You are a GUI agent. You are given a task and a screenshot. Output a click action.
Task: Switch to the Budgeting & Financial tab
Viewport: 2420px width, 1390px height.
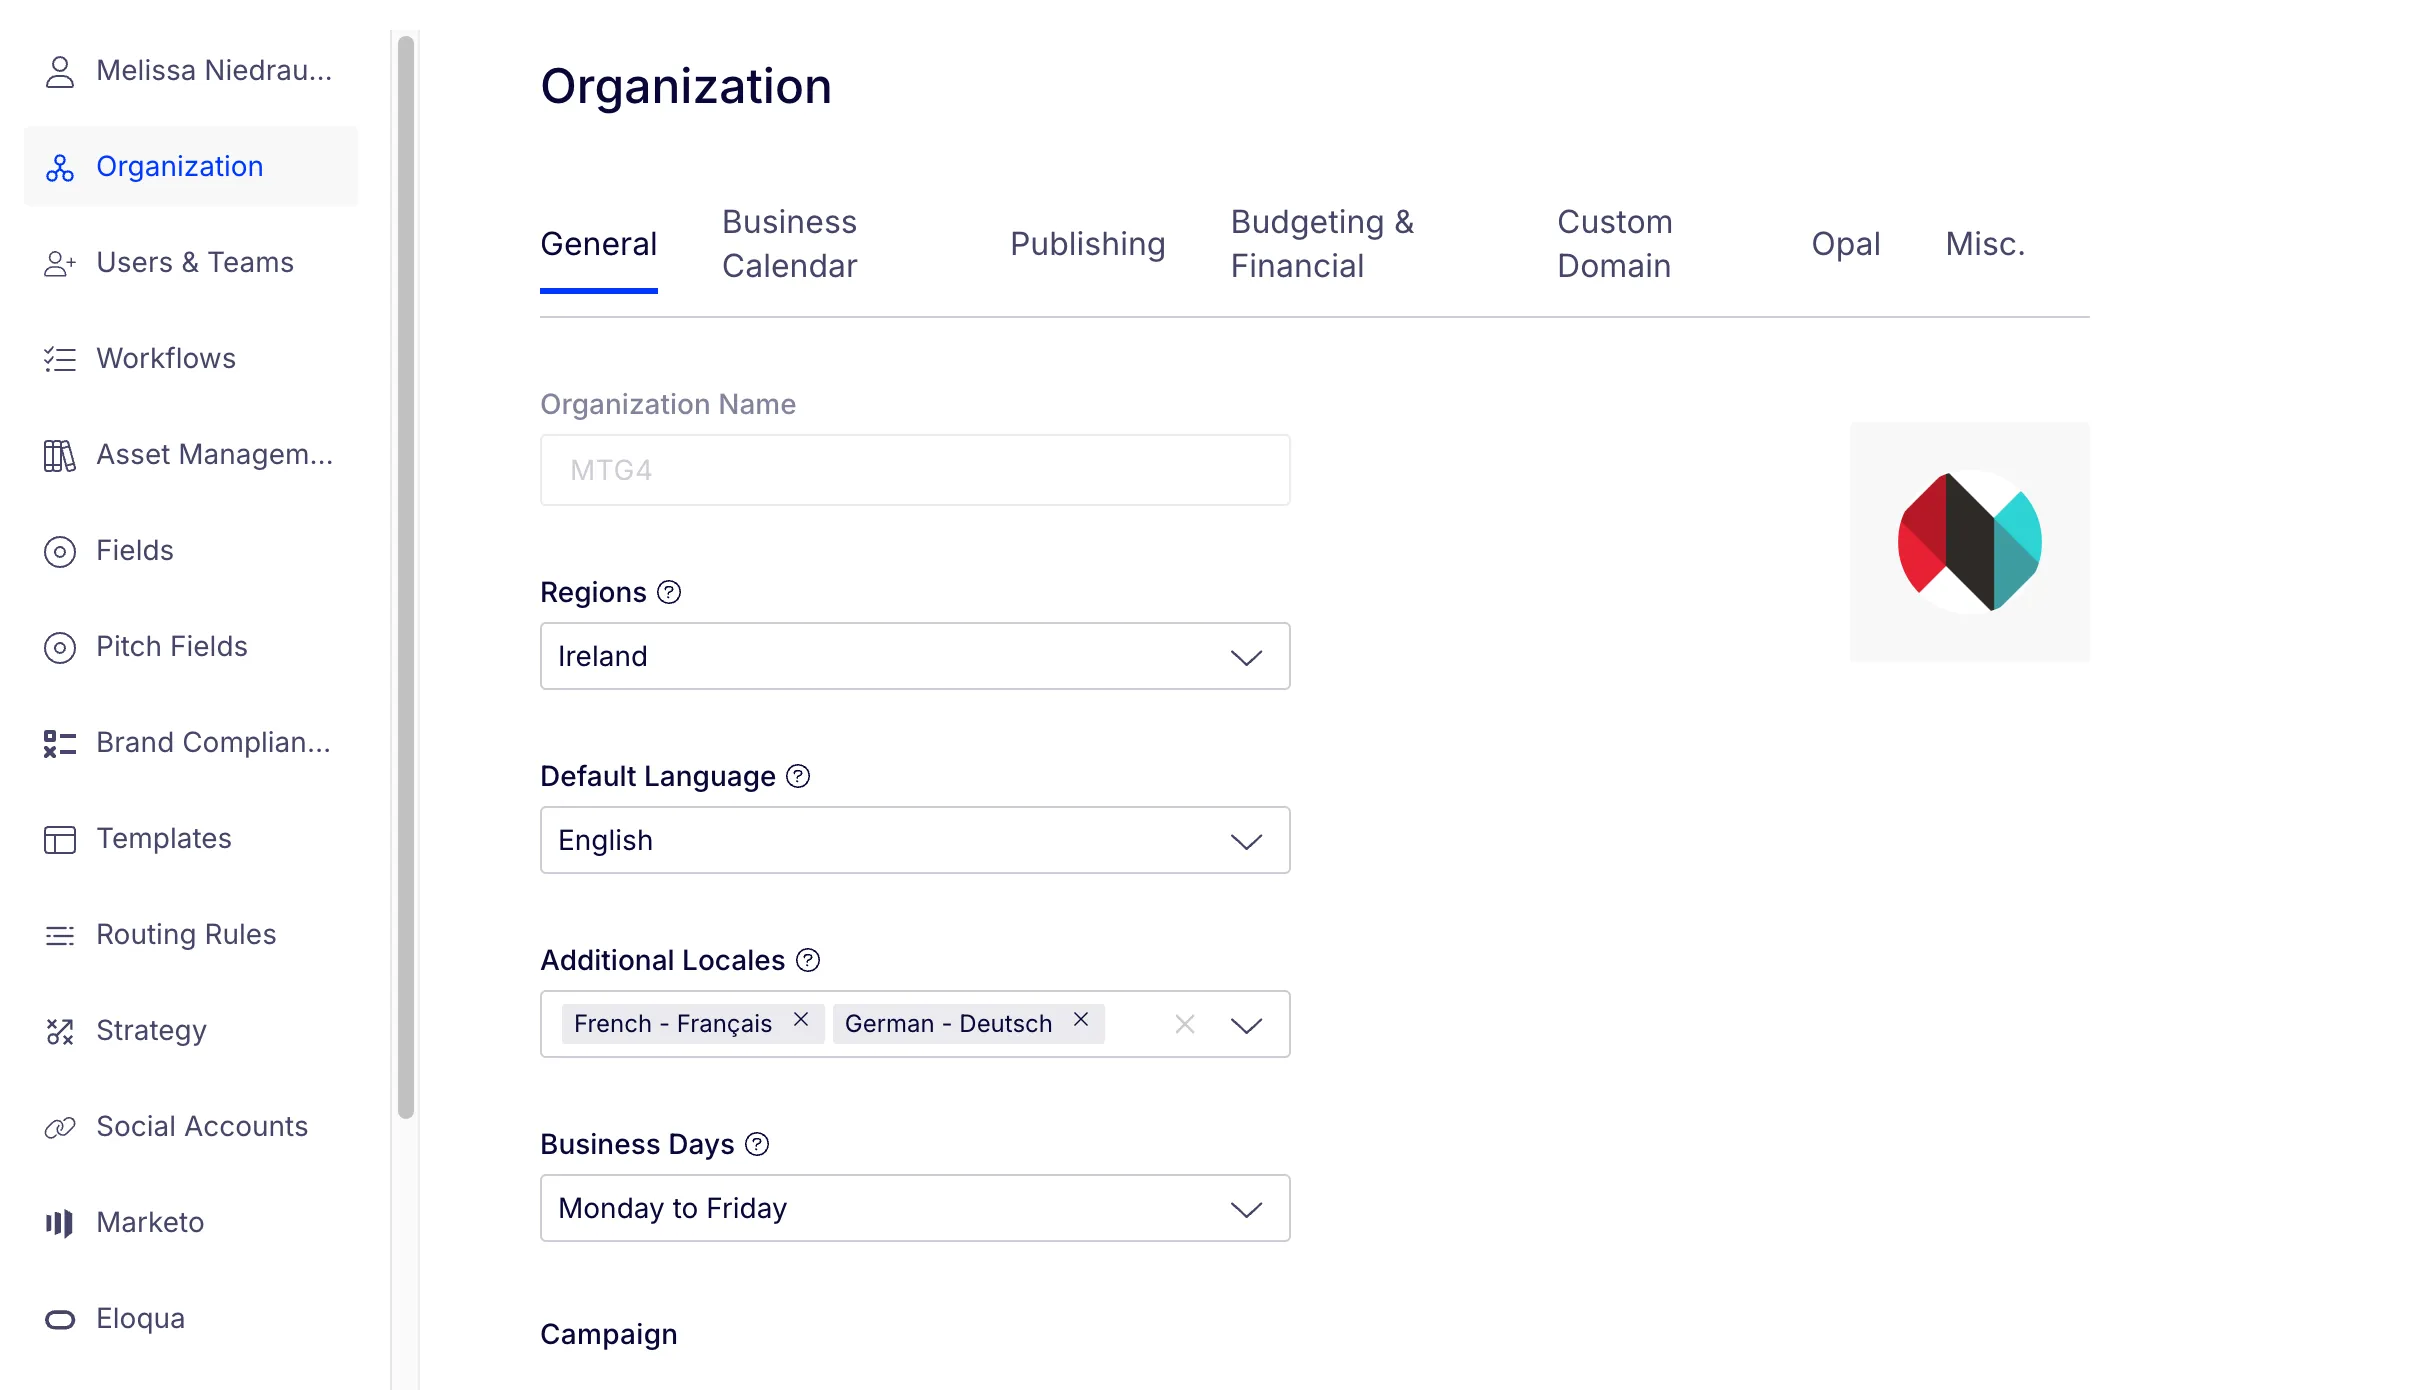1322,244
